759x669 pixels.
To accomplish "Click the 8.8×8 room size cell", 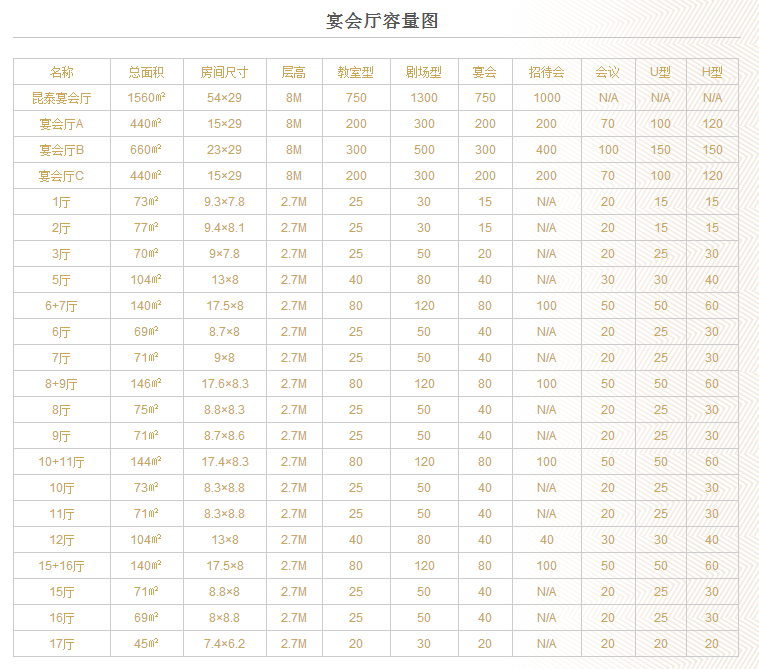I will click(x=224, y=592).
